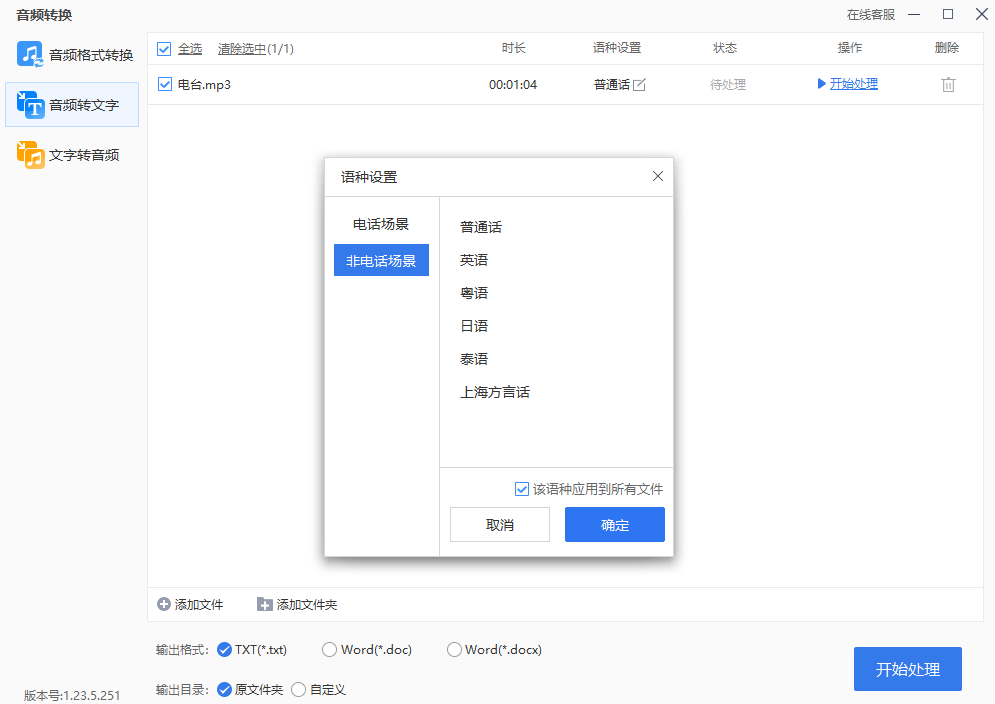
Task: Switch to 电话场景 tab in dialog
Action: pyautogui.click(x=381, y=224)
